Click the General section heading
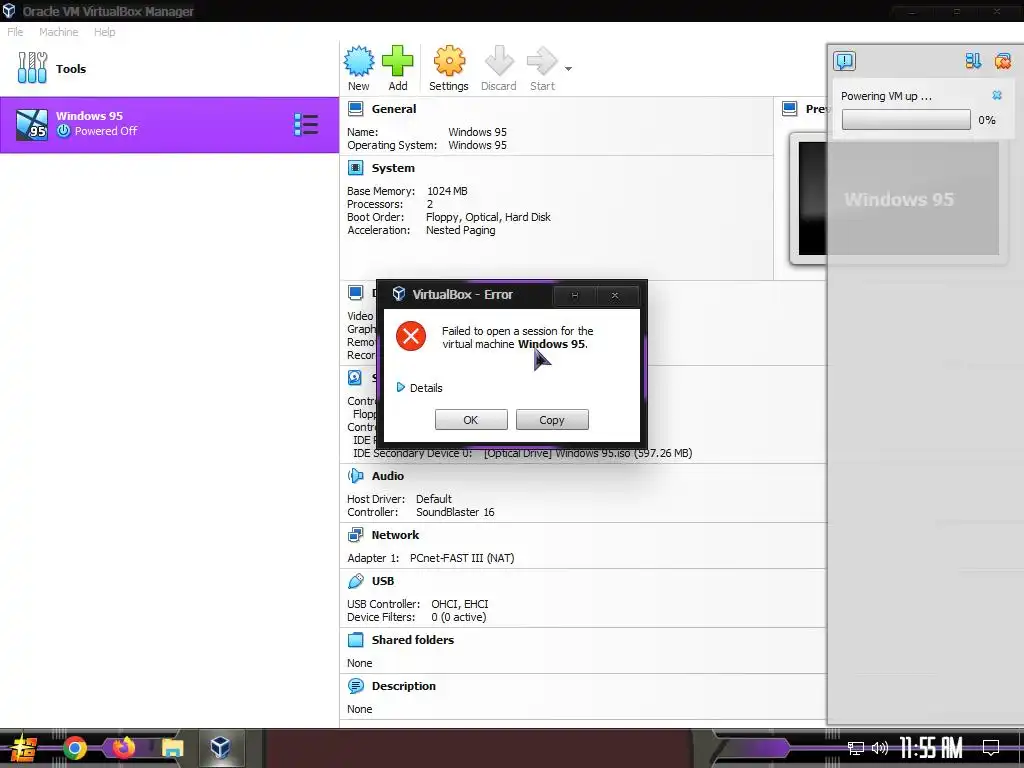1024x768 pixels. 394,109
